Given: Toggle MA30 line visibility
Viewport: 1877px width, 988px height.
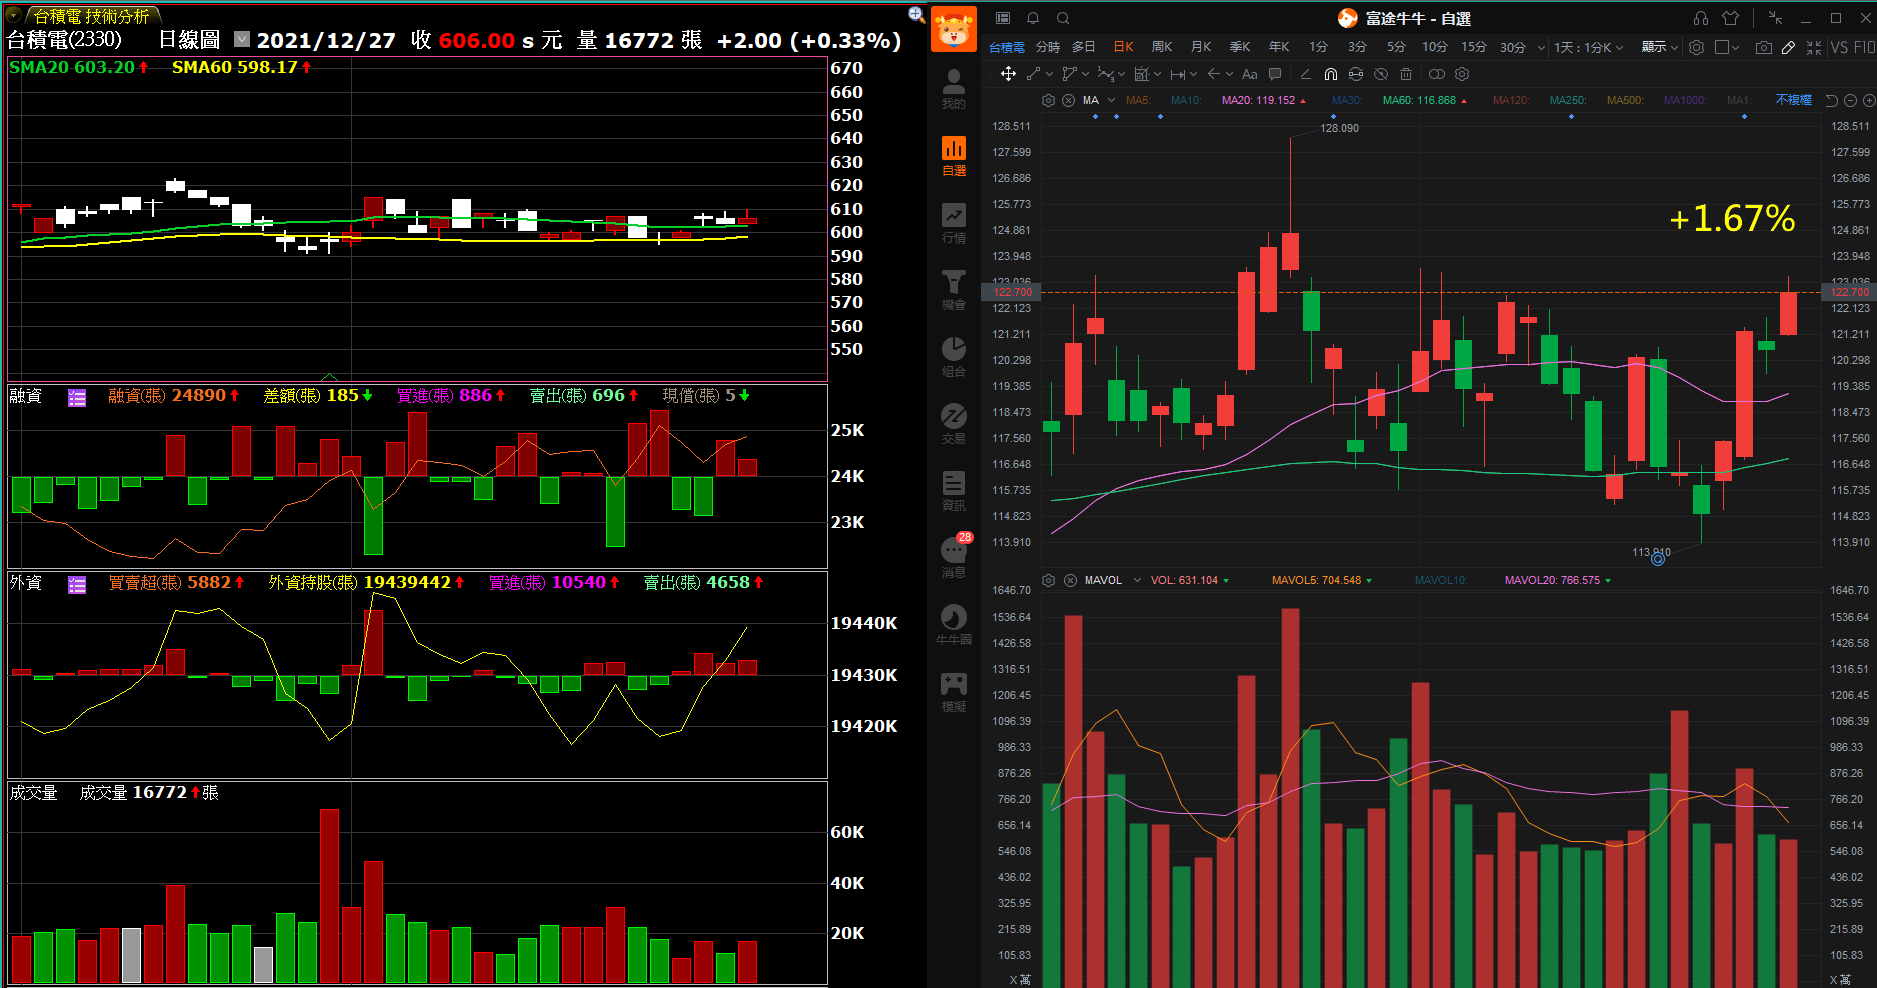Looking at the screenshot, I should 1347,100.
